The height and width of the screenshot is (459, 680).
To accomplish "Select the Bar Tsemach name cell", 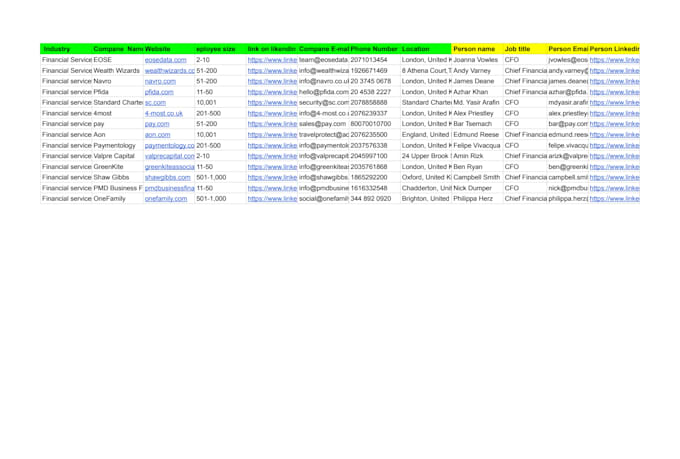I will pyautogui.click(x=477, y=124).
